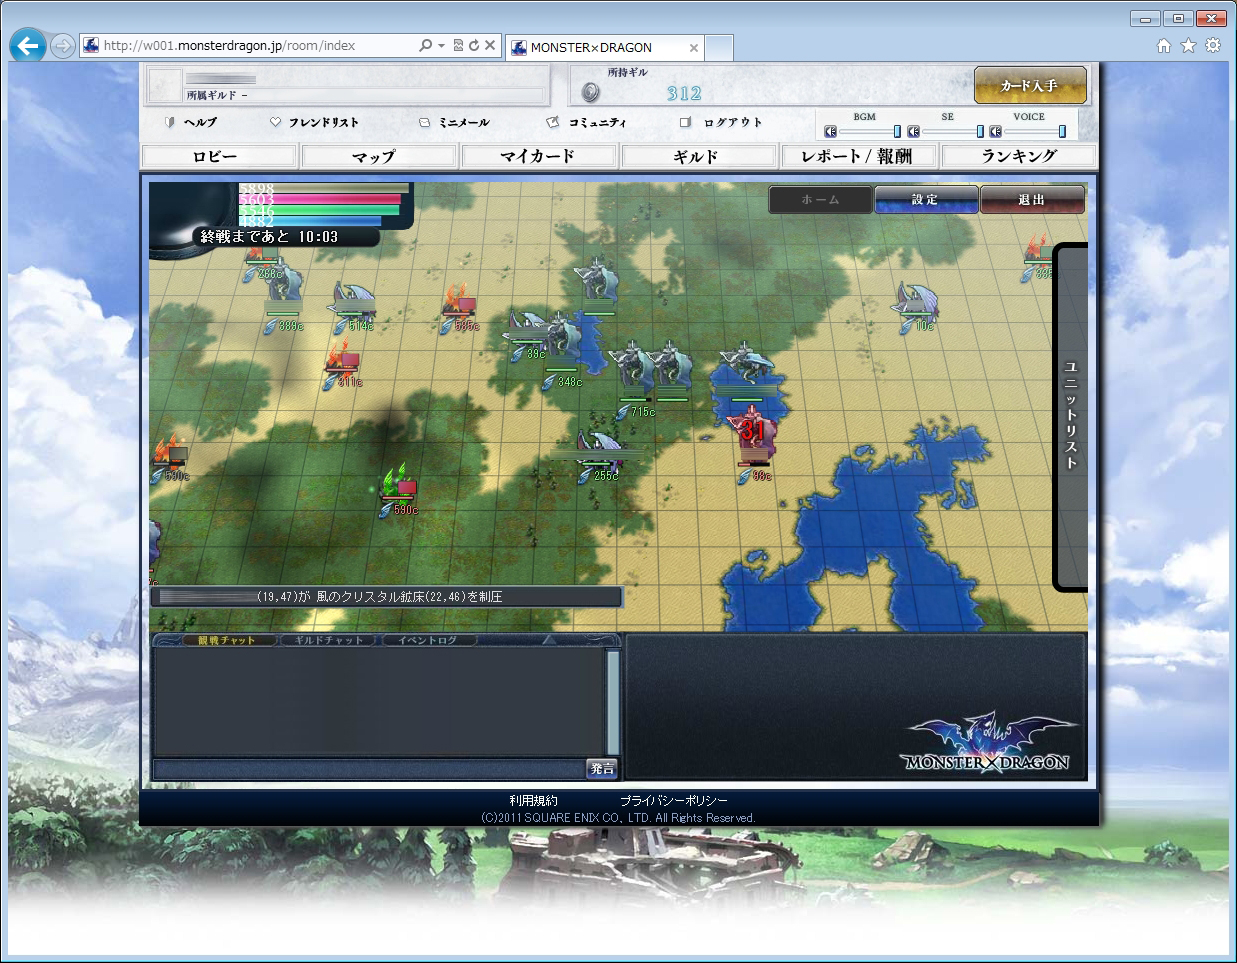1237x963 pixels.
Task: Click the crystal capture event notification bar
Action: coord(386,596)
